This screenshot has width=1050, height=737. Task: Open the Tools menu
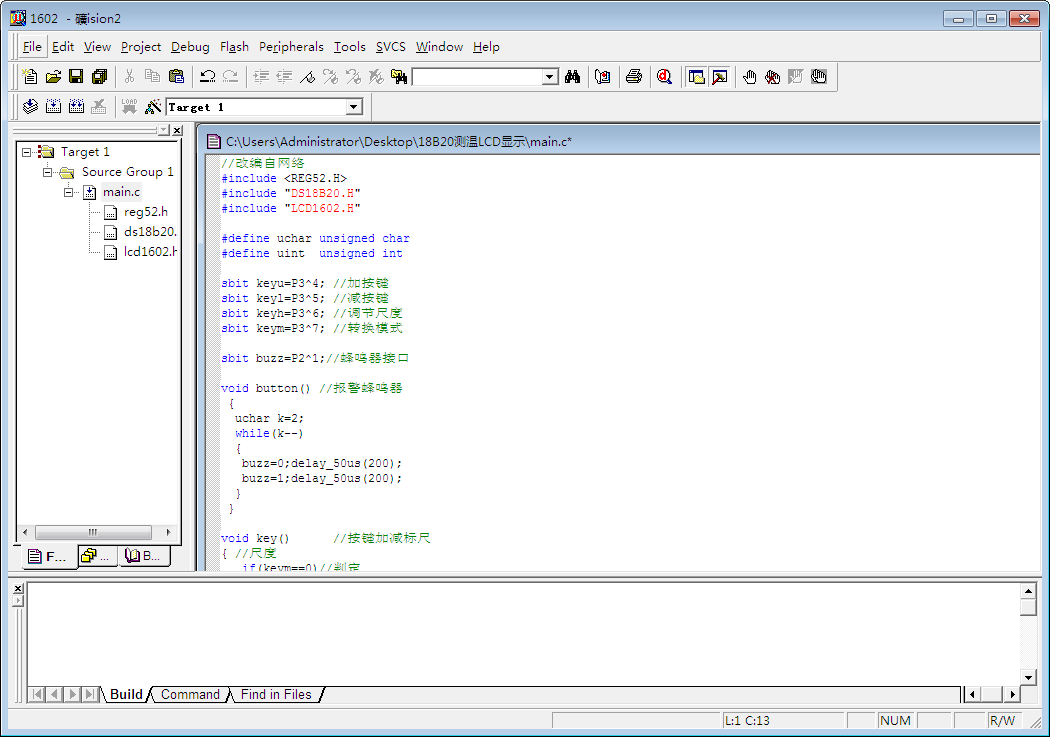tap(350, 47)
